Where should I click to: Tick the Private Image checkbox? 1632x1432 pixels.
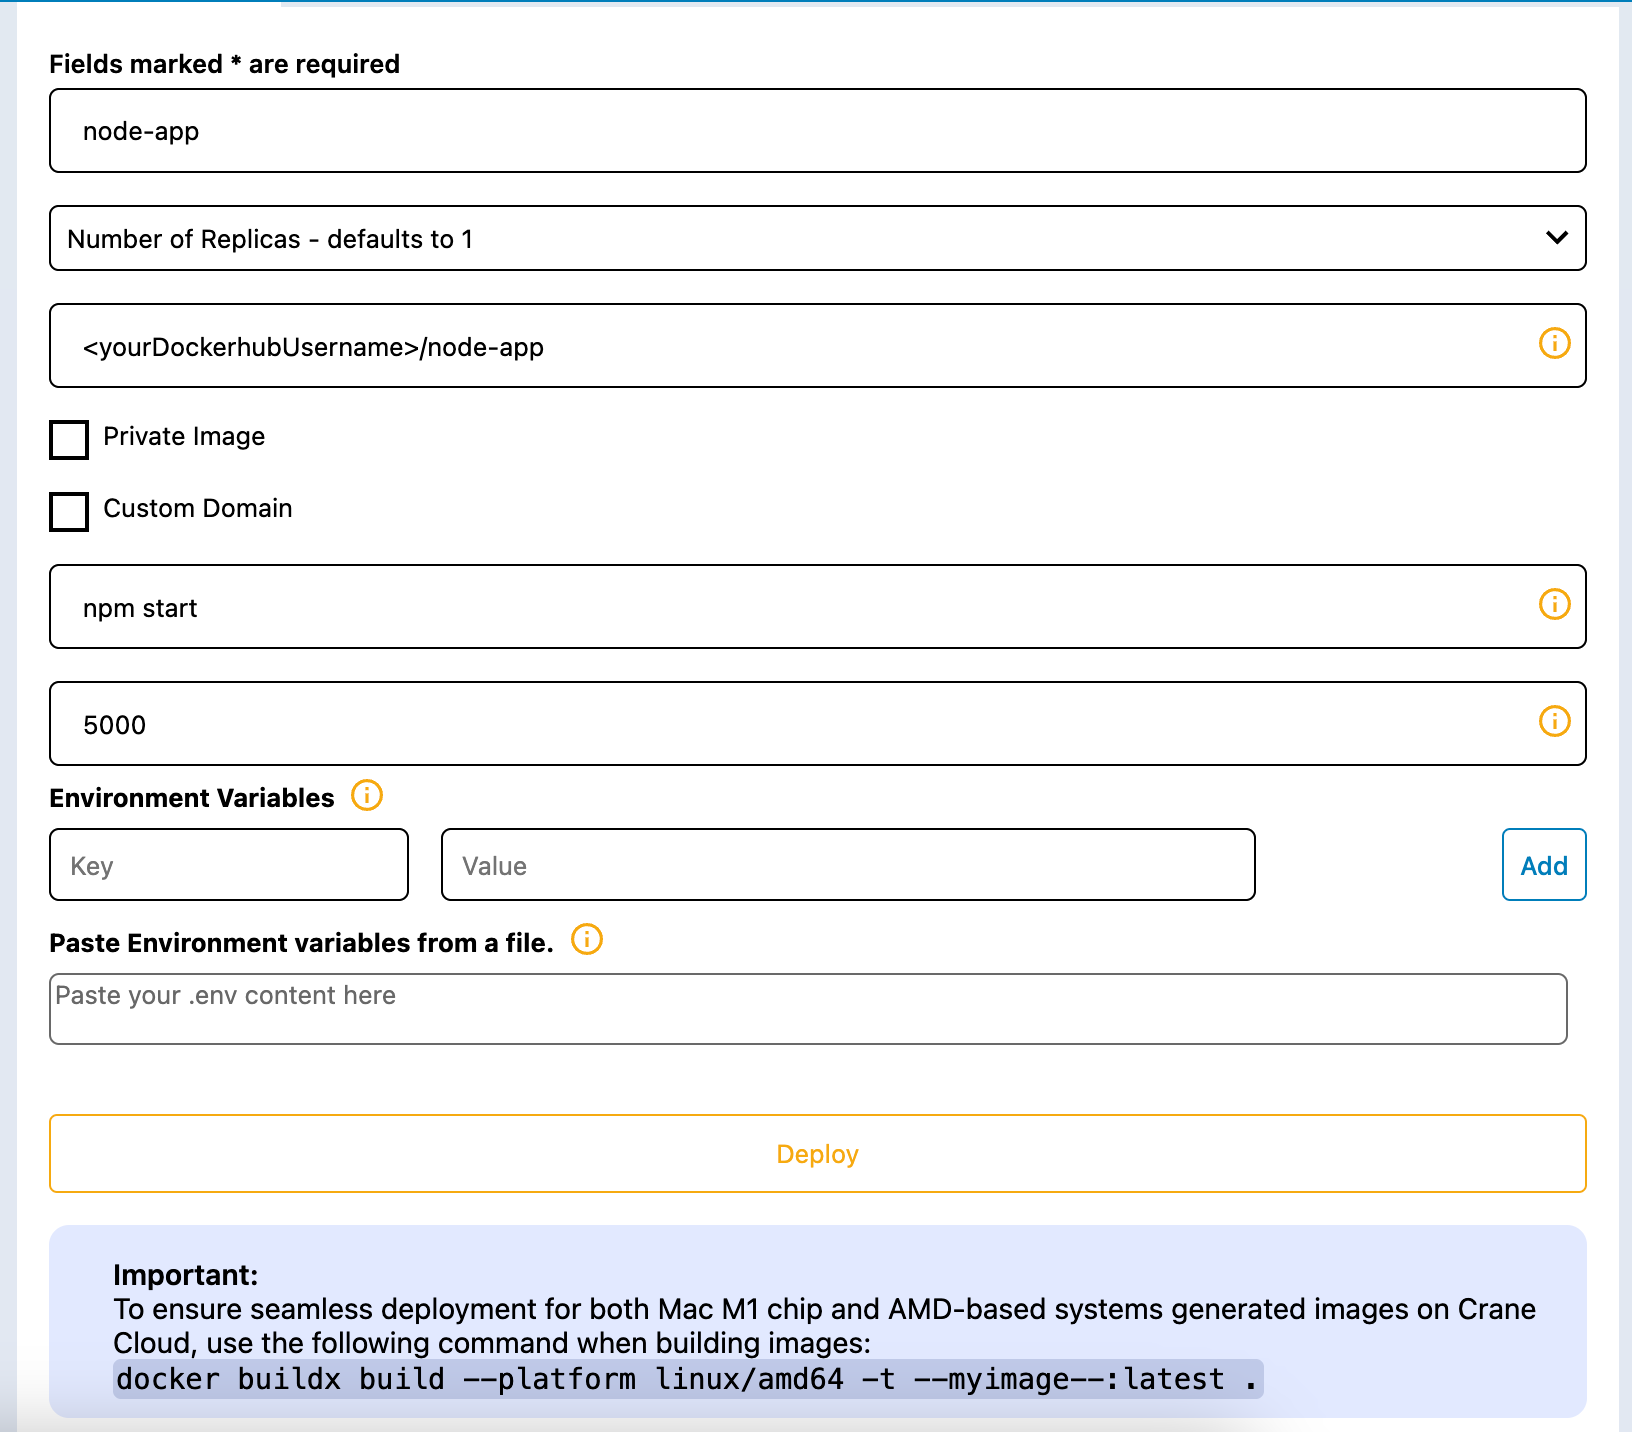pyautogui.click(x=69, y=440)
